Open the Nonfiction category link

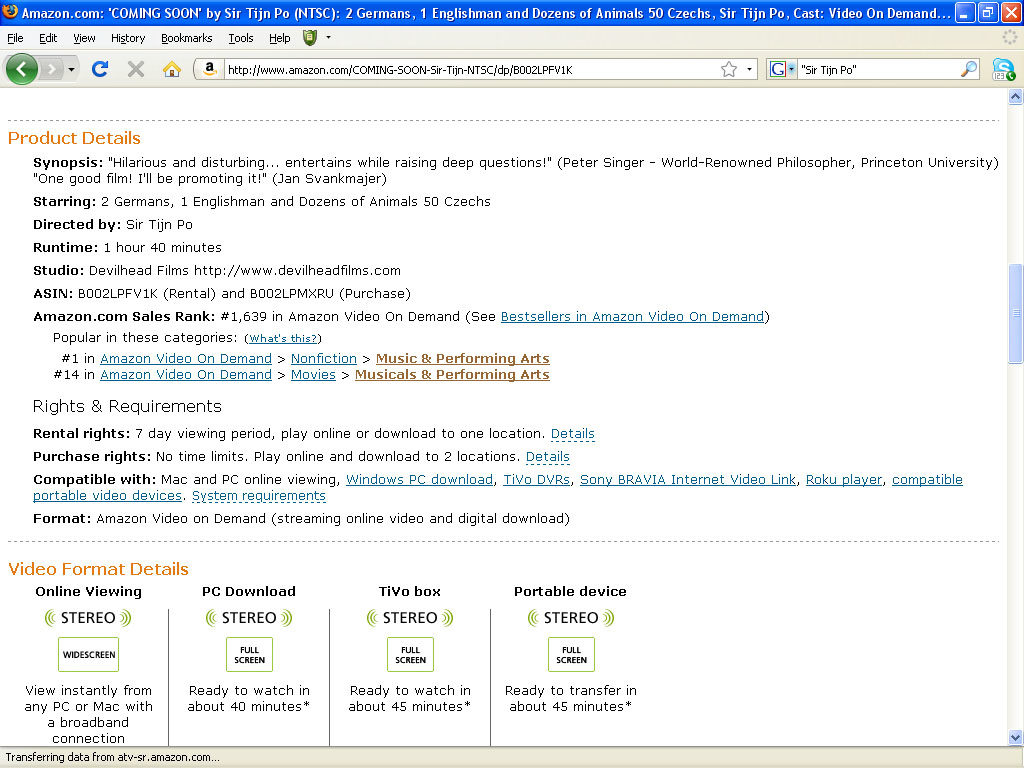[x=324, y=359]
